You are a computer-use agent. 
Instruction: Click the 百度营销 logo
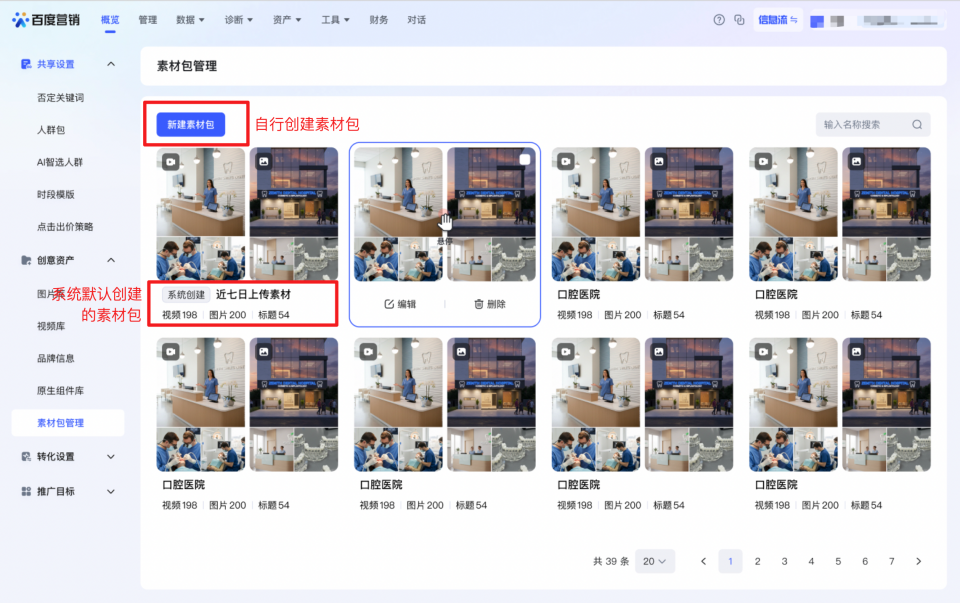tap(47, 19)
